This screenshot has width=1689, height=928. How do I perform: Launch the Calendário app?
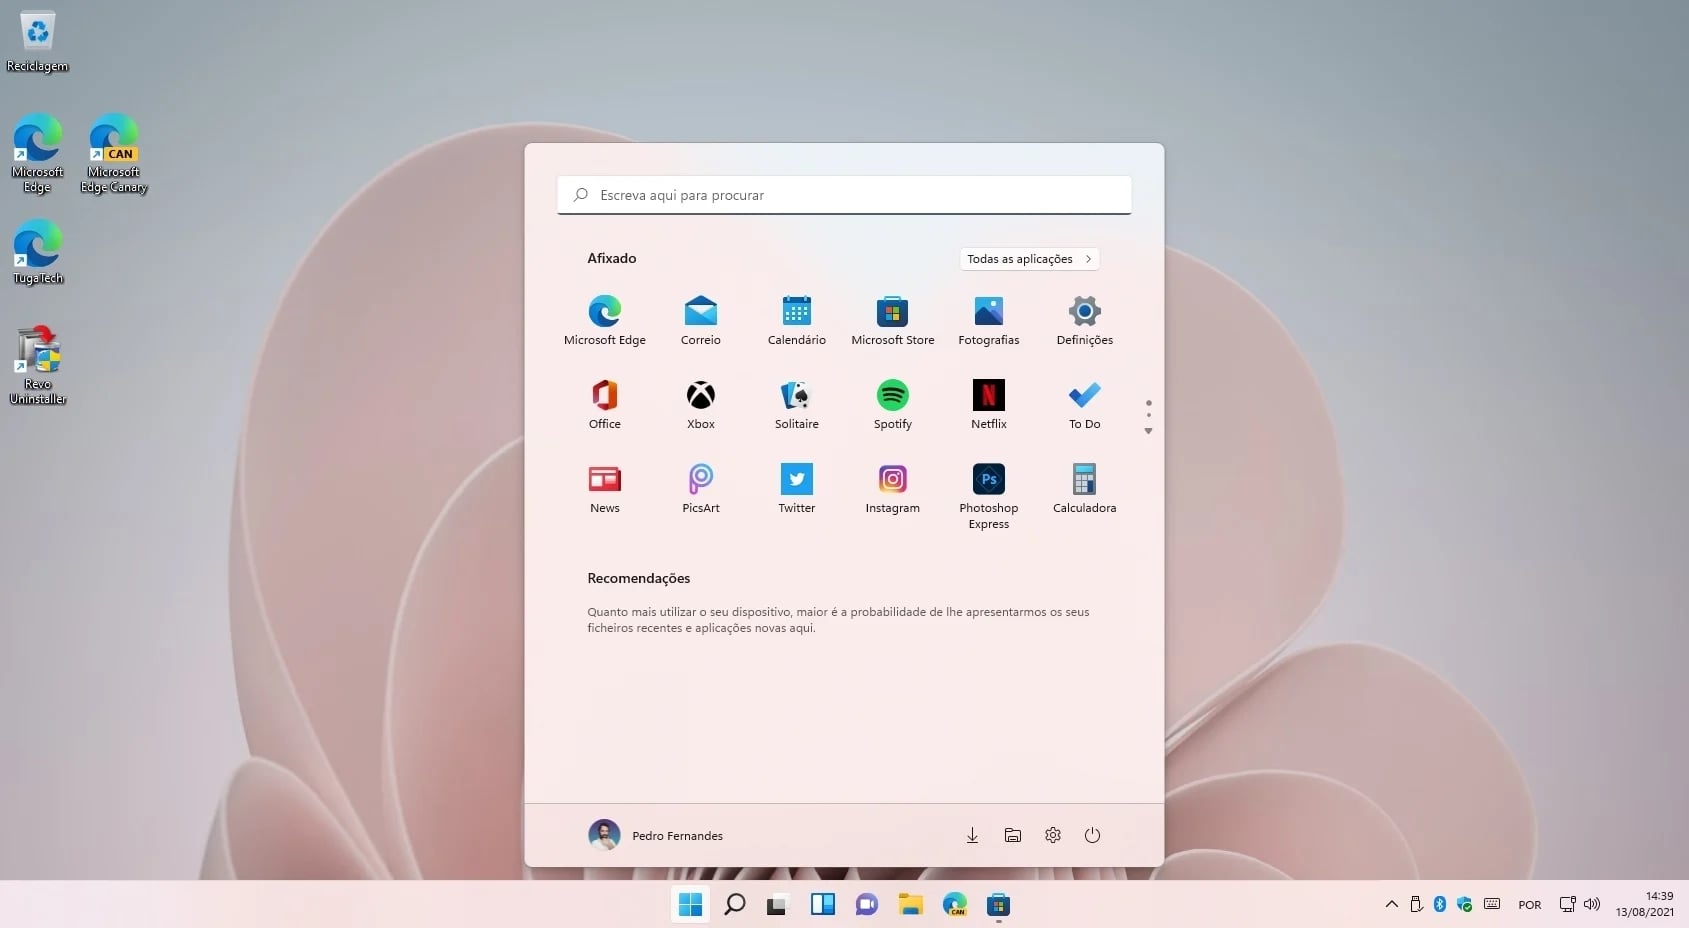coord(797,321)
